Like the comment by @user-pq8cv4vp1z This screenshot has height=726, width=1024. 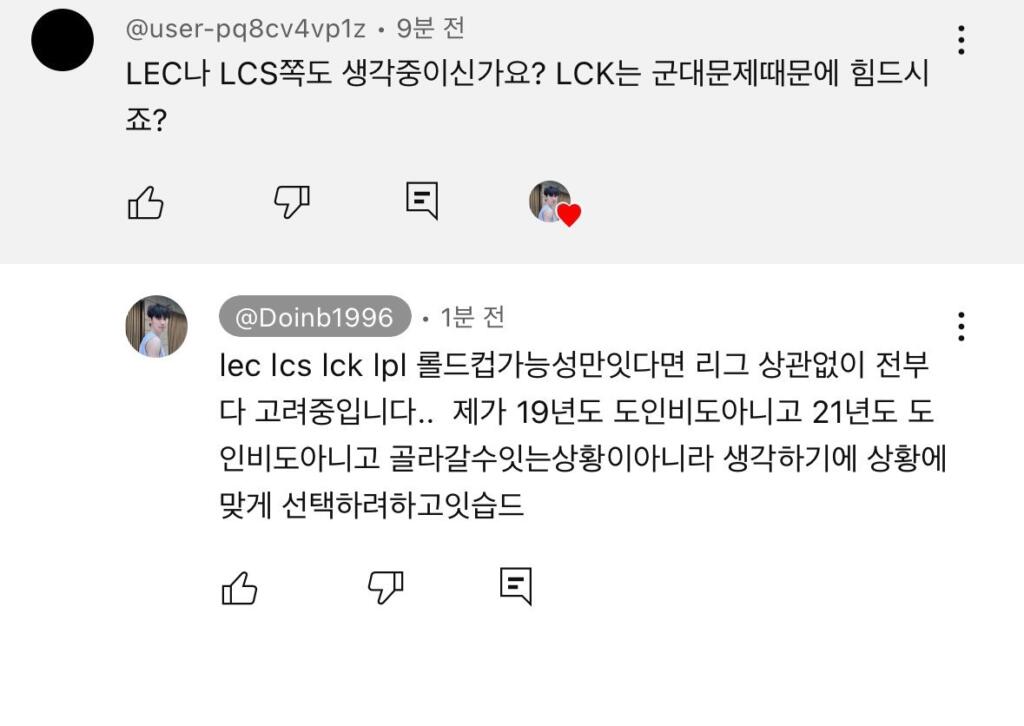click(x=146, y=203)
